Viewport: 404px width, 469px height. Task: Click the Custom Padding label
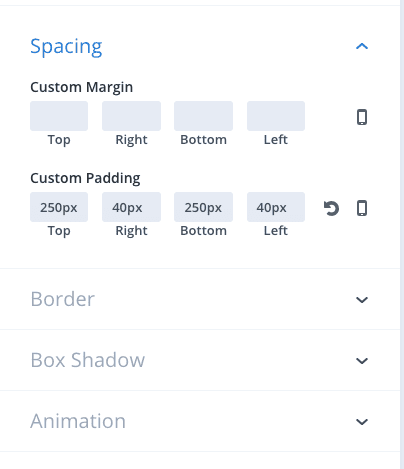tap(85, 178)
